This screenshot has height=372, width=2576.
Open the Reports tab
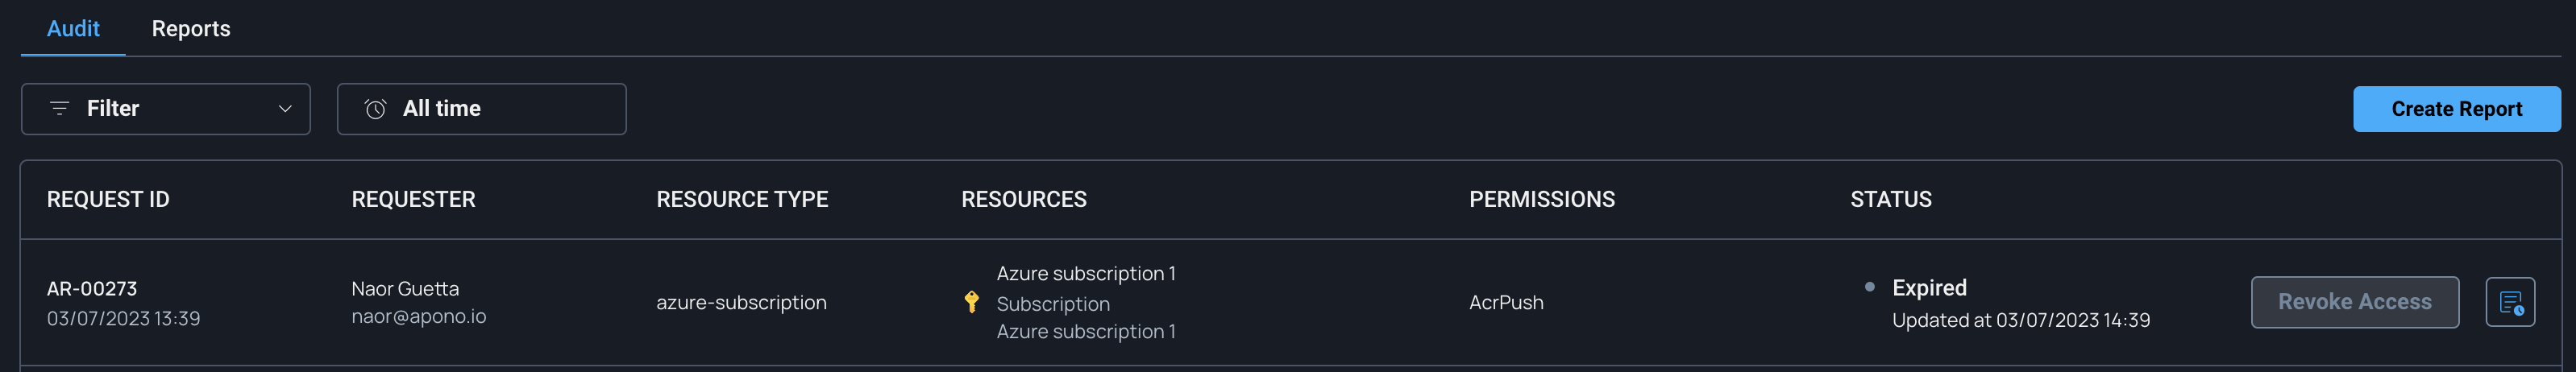(x=191, y=29)
